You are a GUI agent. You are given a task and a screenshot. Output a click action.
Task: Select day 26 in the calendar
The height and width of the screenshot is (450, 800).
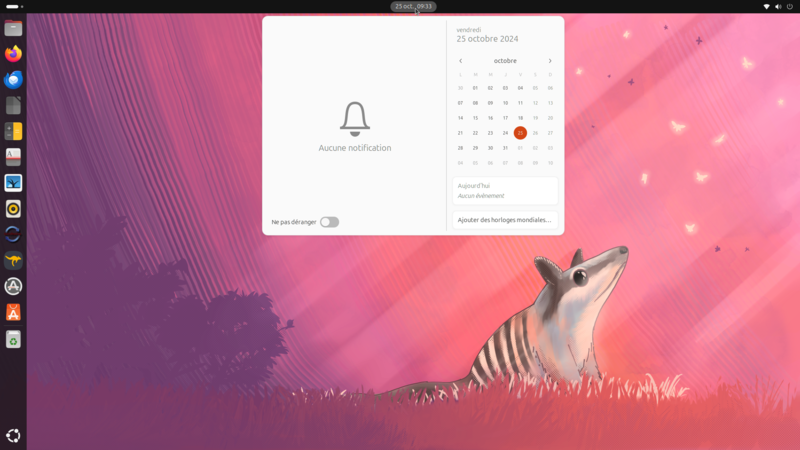[x=535, y=133]
